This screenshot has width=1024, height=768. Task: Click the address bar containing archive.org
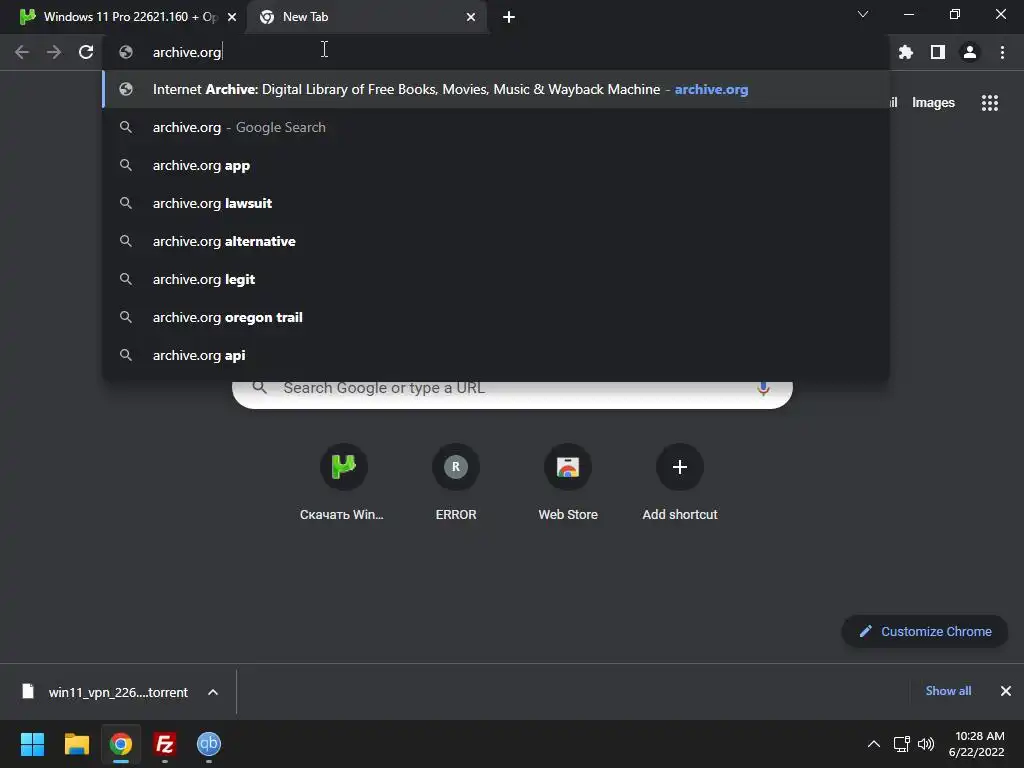tap(496, 52)
